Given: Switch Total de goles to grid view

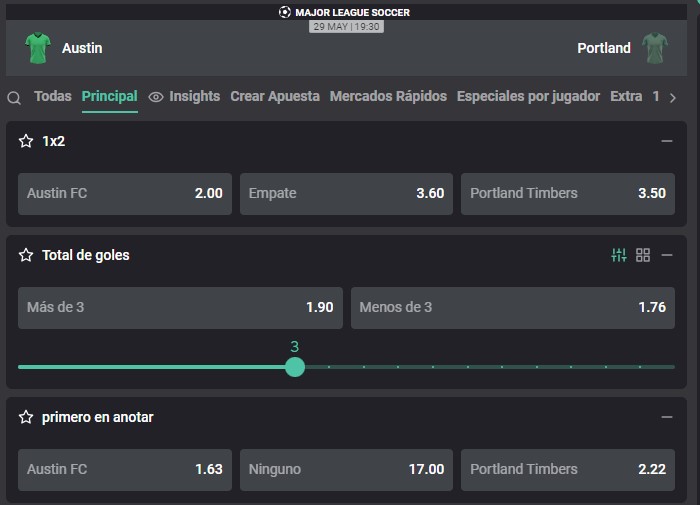Looking at the screenshot, I should 643,255.
